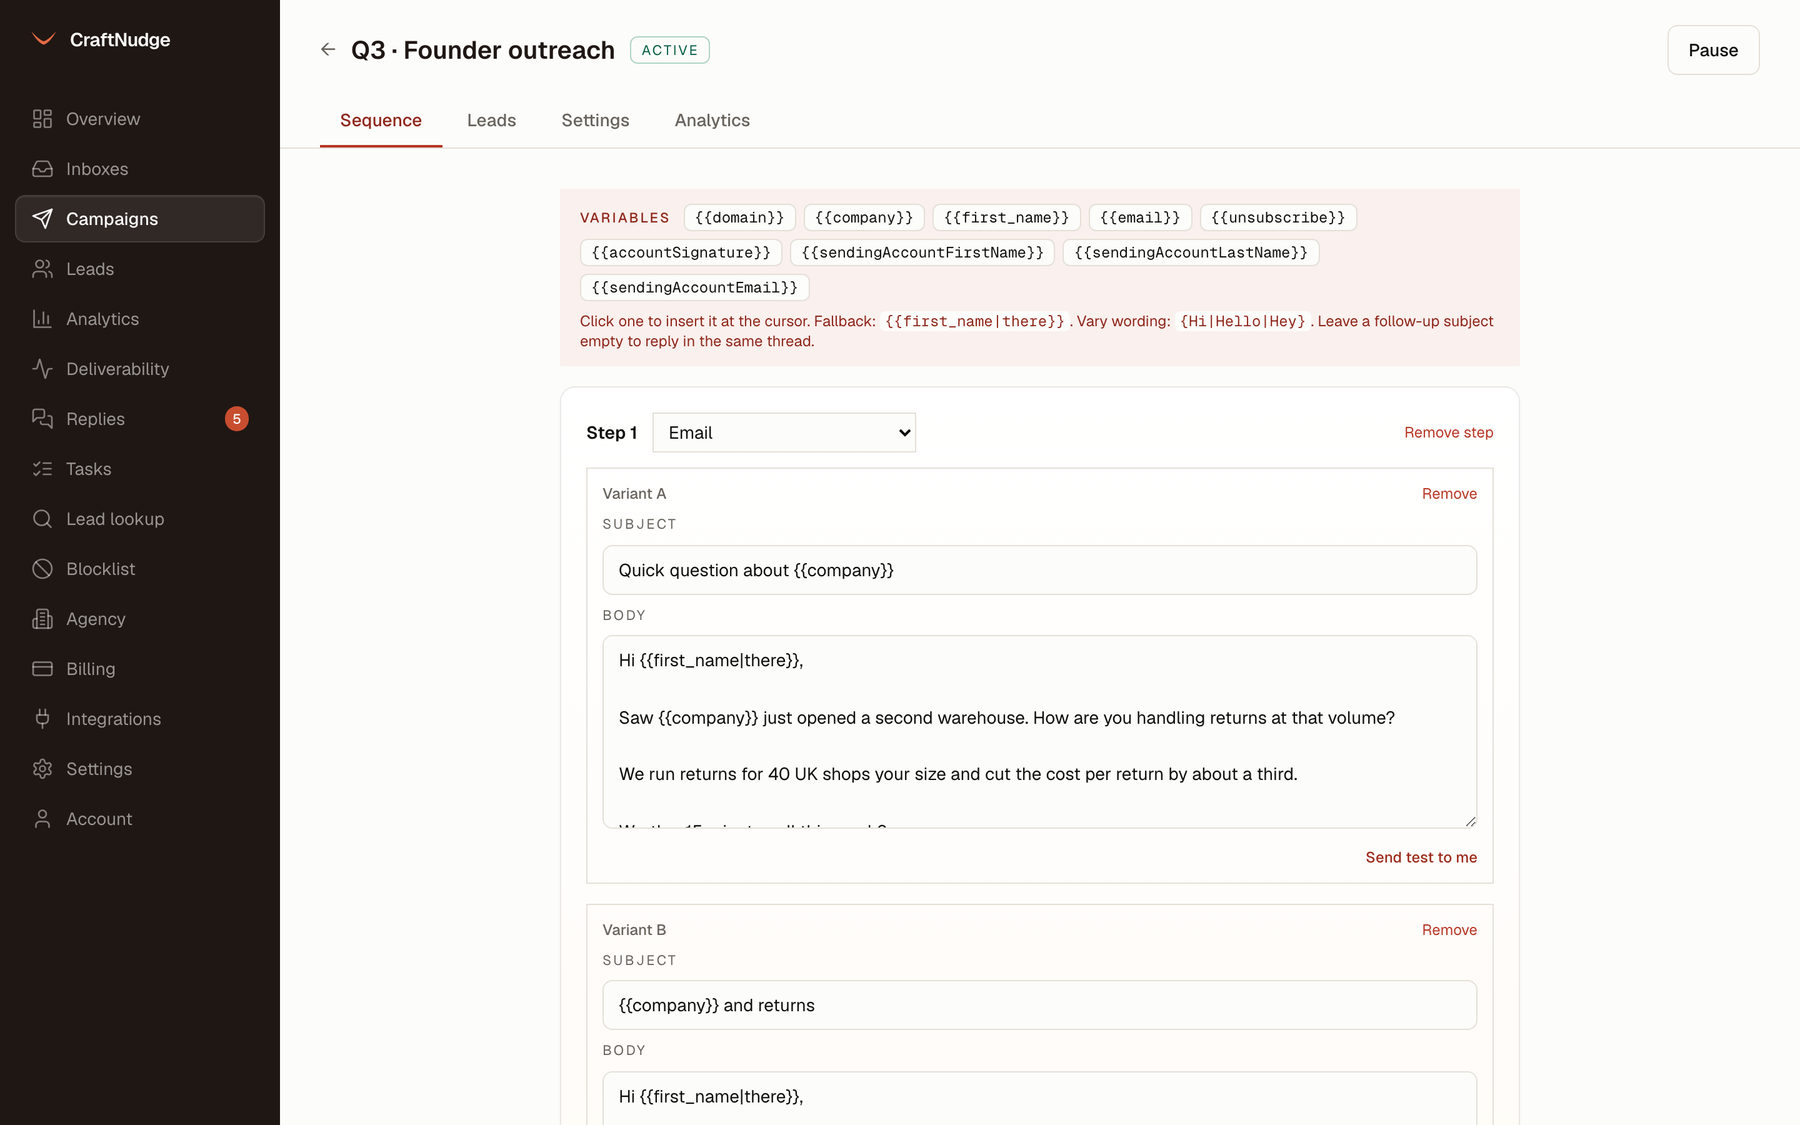Image resolution: width=1800 pixels, height=1125 pixels.
Task: Click the Inboxes tray icon
Action: click(42, 169)
